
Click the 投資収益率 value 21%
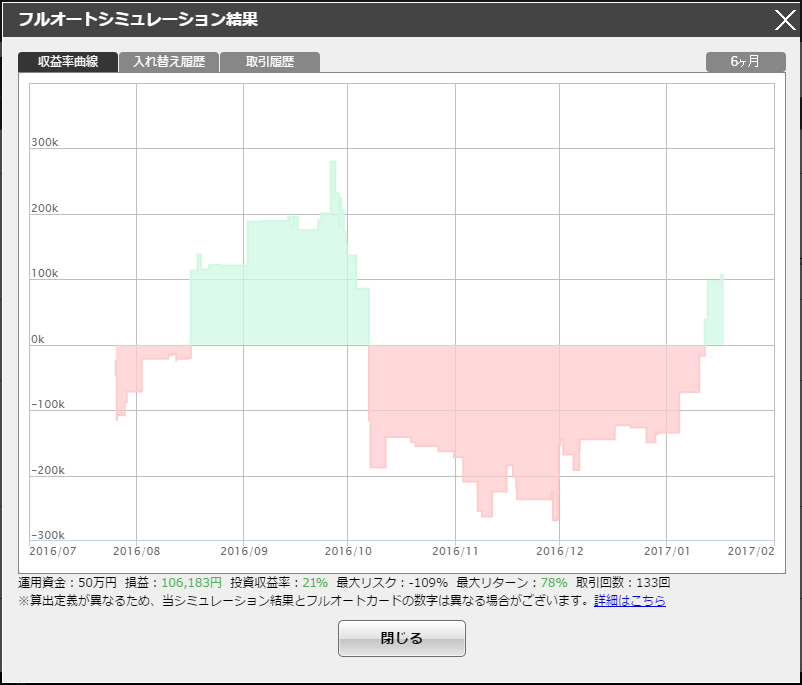pos(315,583)
